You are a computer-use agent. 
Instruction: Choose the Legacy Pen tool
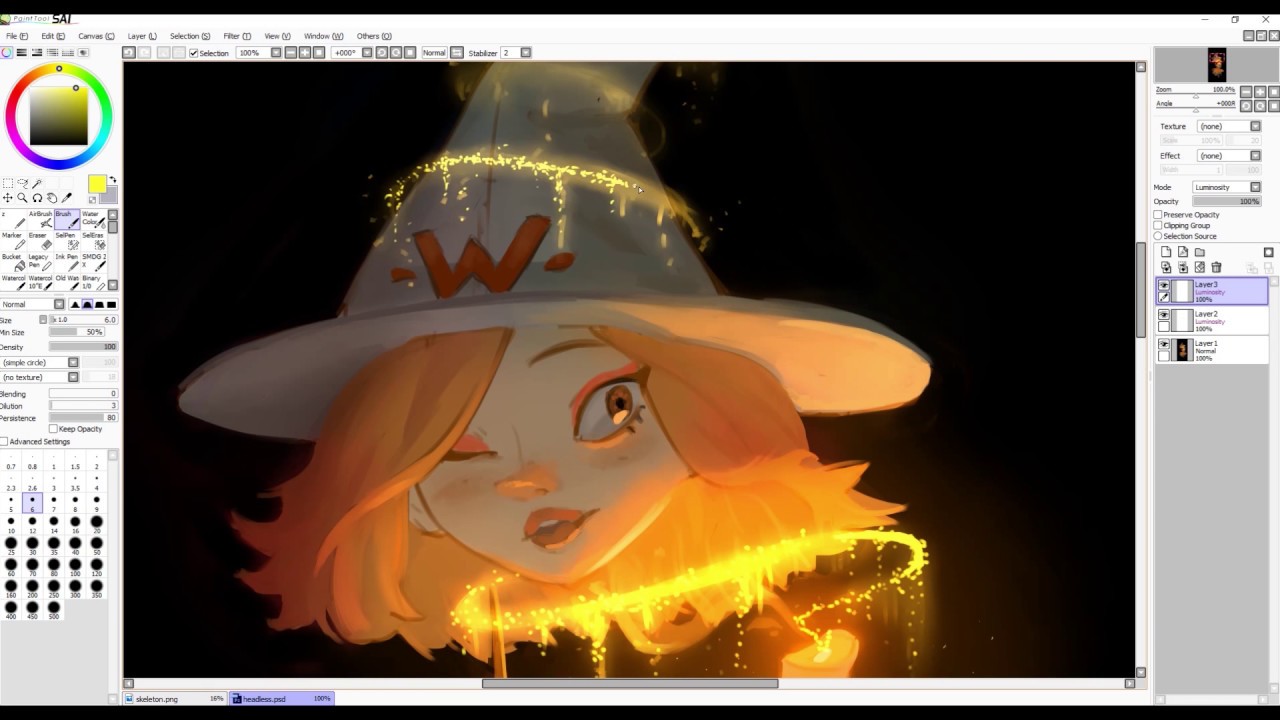(x=40, y=263)
